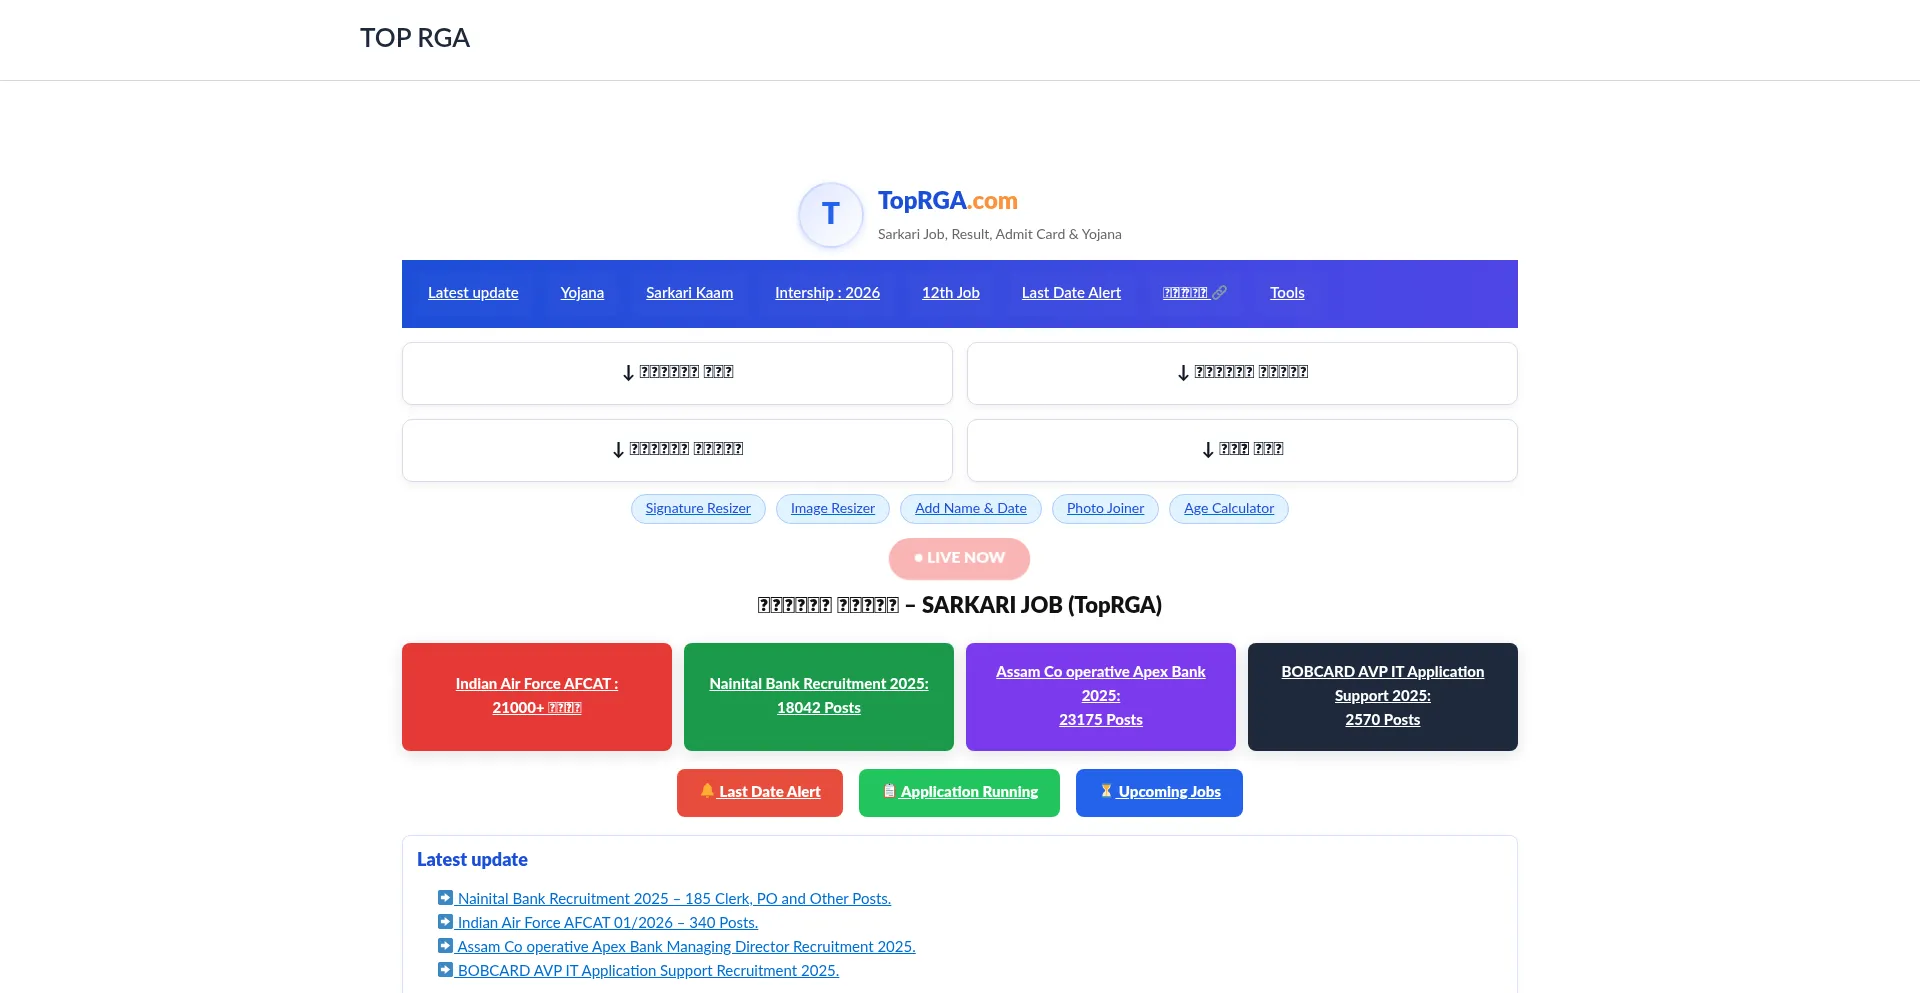The height and width of the screenshot is (993, 1920).
Task: Click the arrow icon beside BOBCARD AVP update
Action: (444, 969)
